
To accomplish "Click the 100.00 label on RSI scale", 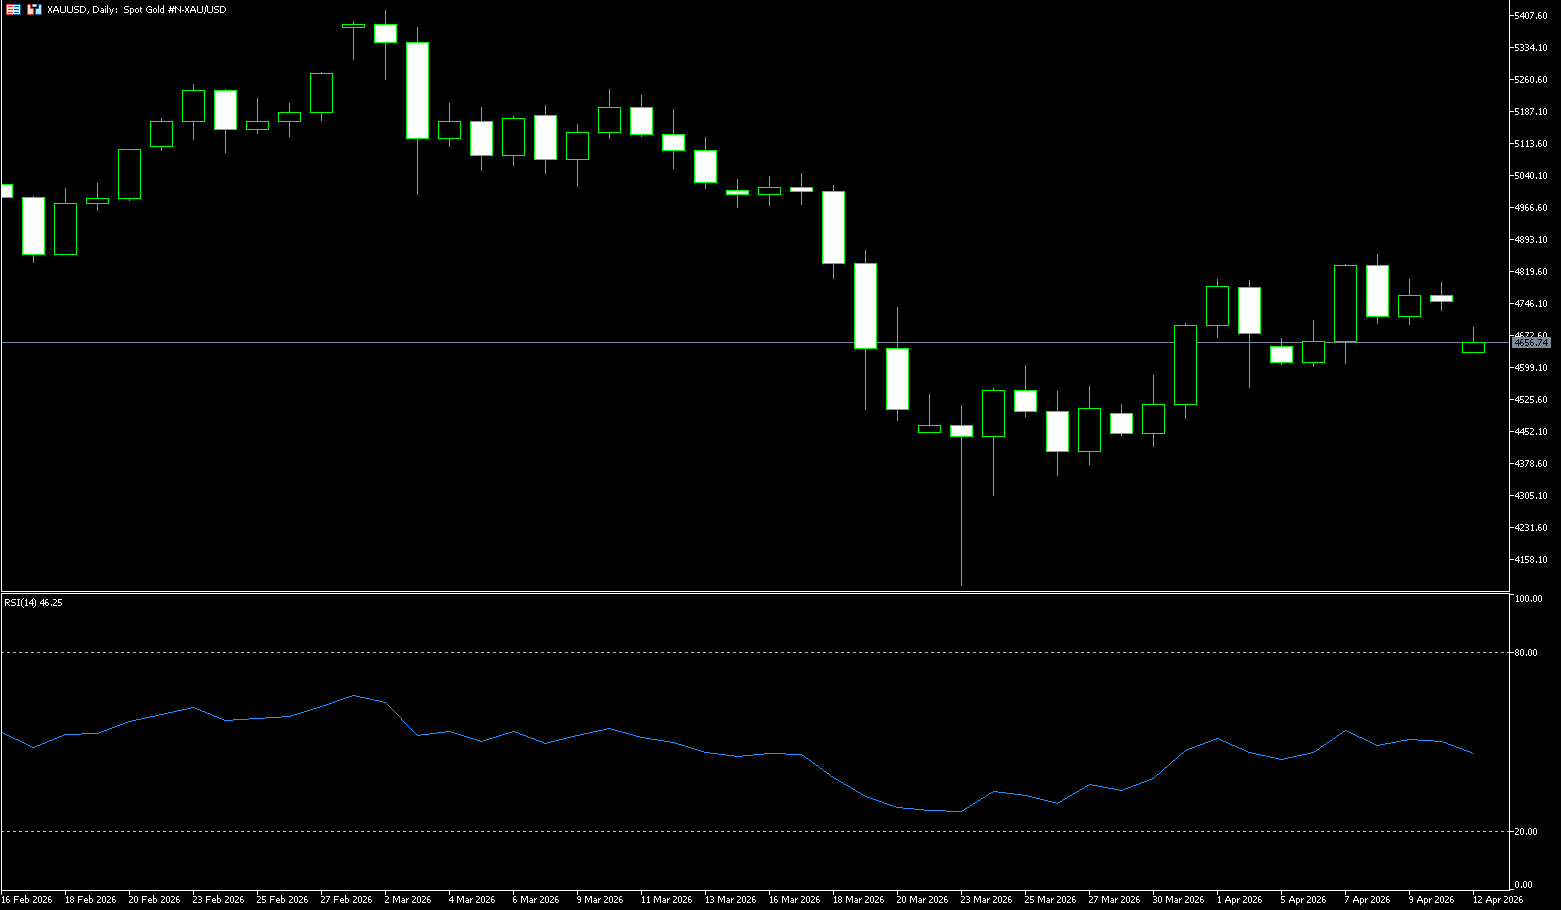I will click(x=1528, y=599).
